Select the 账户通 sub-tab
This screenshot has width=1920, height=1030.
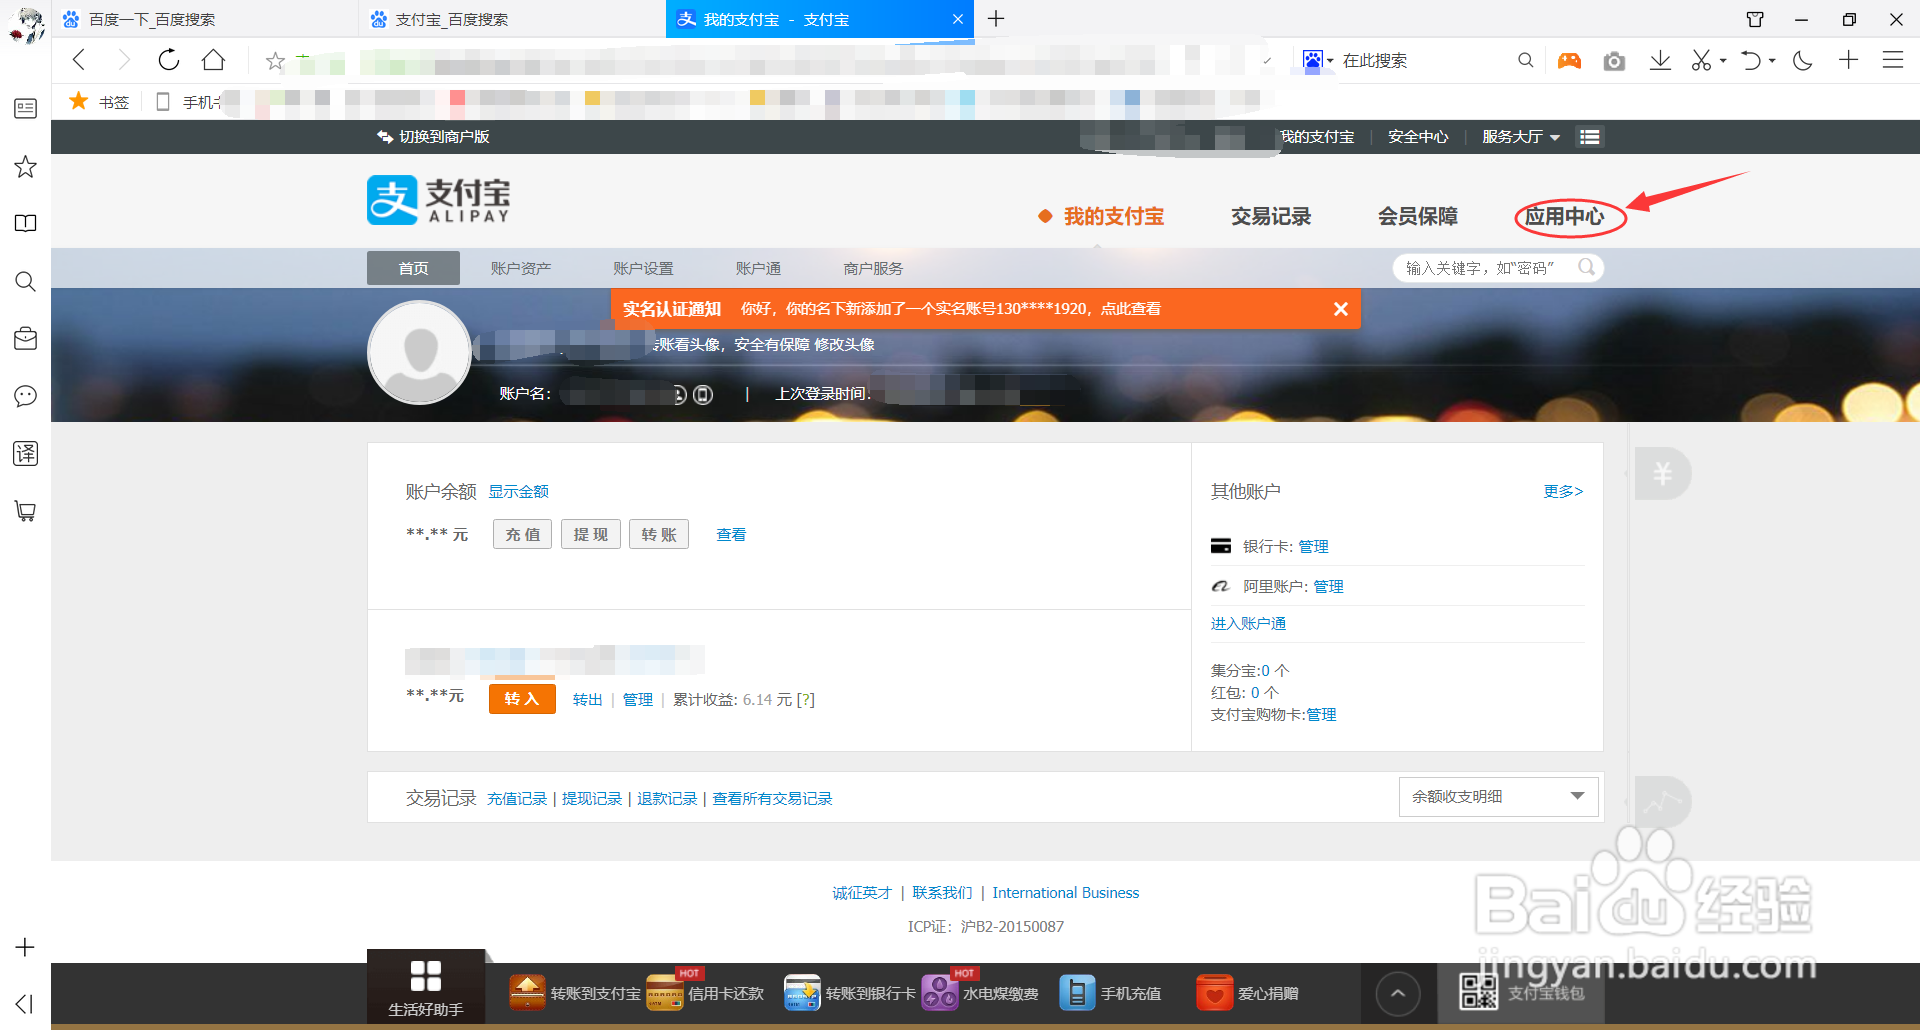point(758,268)
